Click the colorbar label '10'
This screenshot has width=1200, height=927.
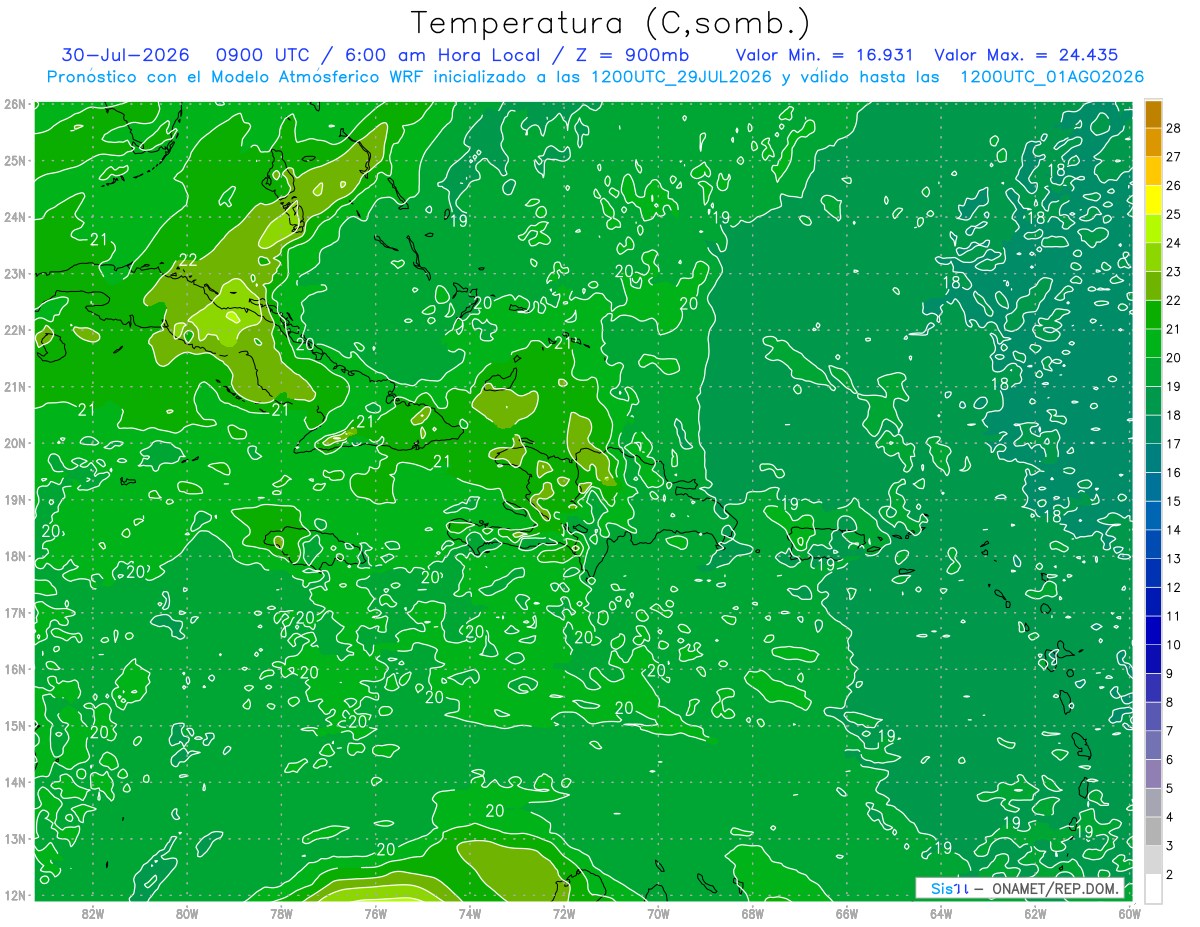click(1174, 645)
